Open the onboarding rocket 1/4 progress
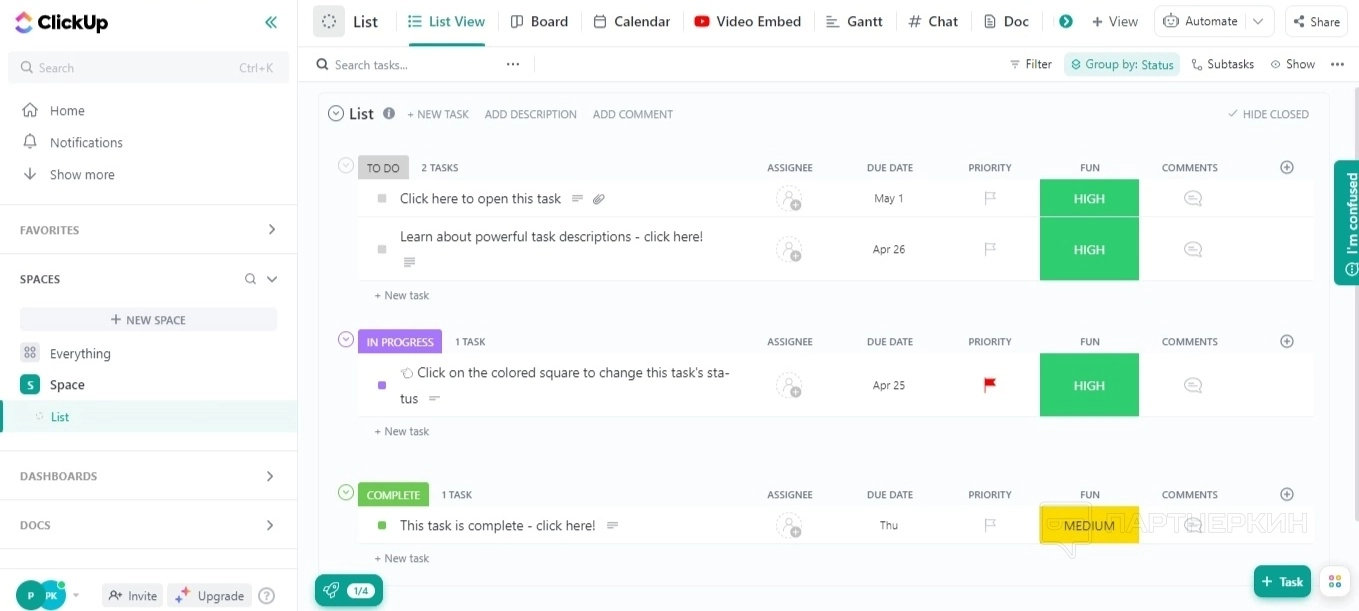 [x=348, y=590]
